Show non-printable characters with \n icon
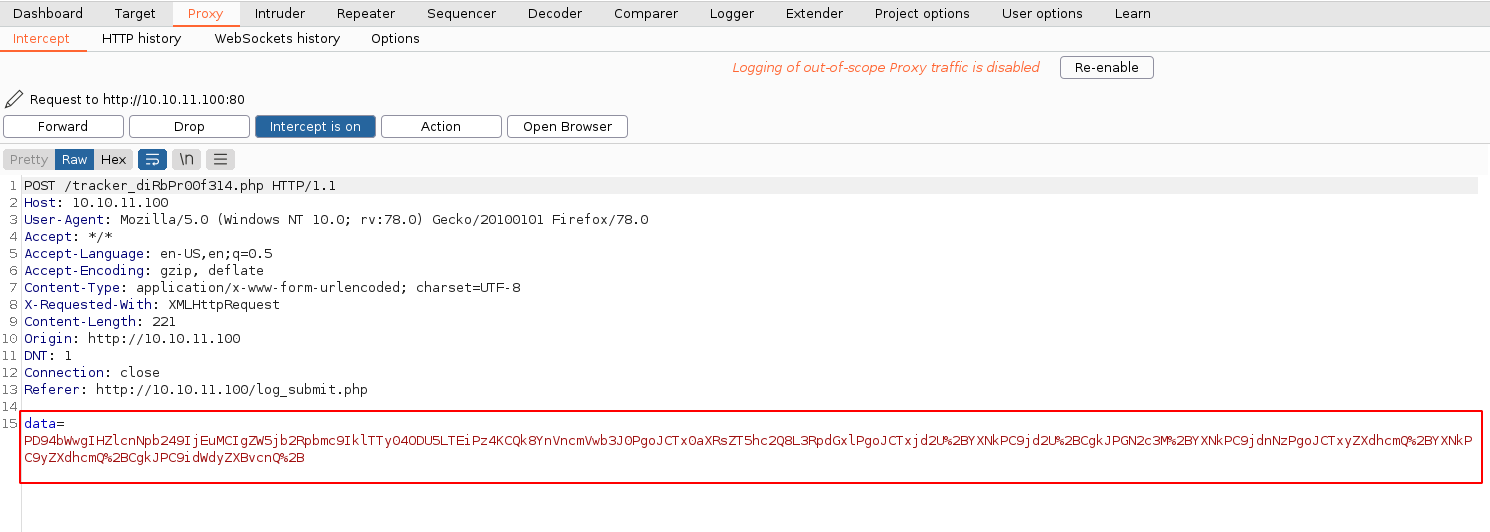This screenshot has height=532, width=1490. point(187,159)
